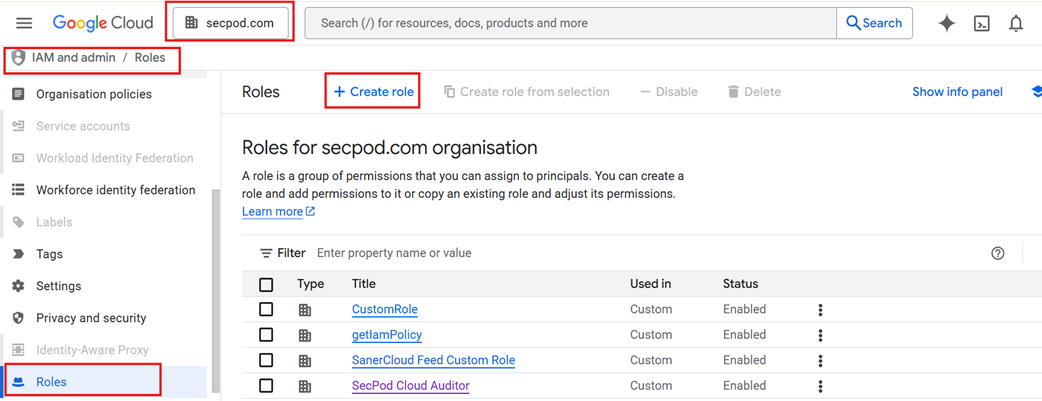1042x401 pixels.
Task: Tick the CustomRole row checkbox
Action: (266, 310)
